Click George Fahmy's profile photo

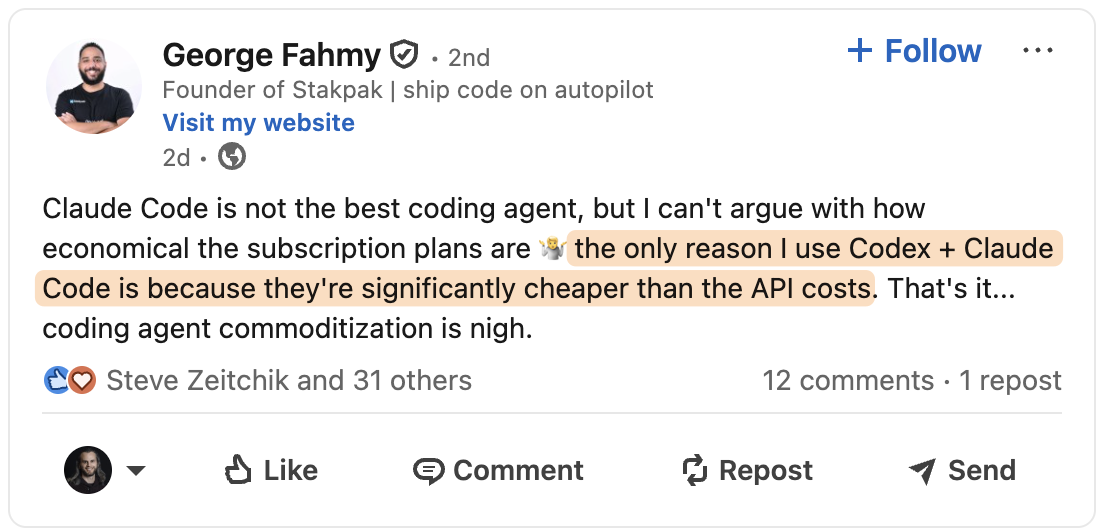94,88
